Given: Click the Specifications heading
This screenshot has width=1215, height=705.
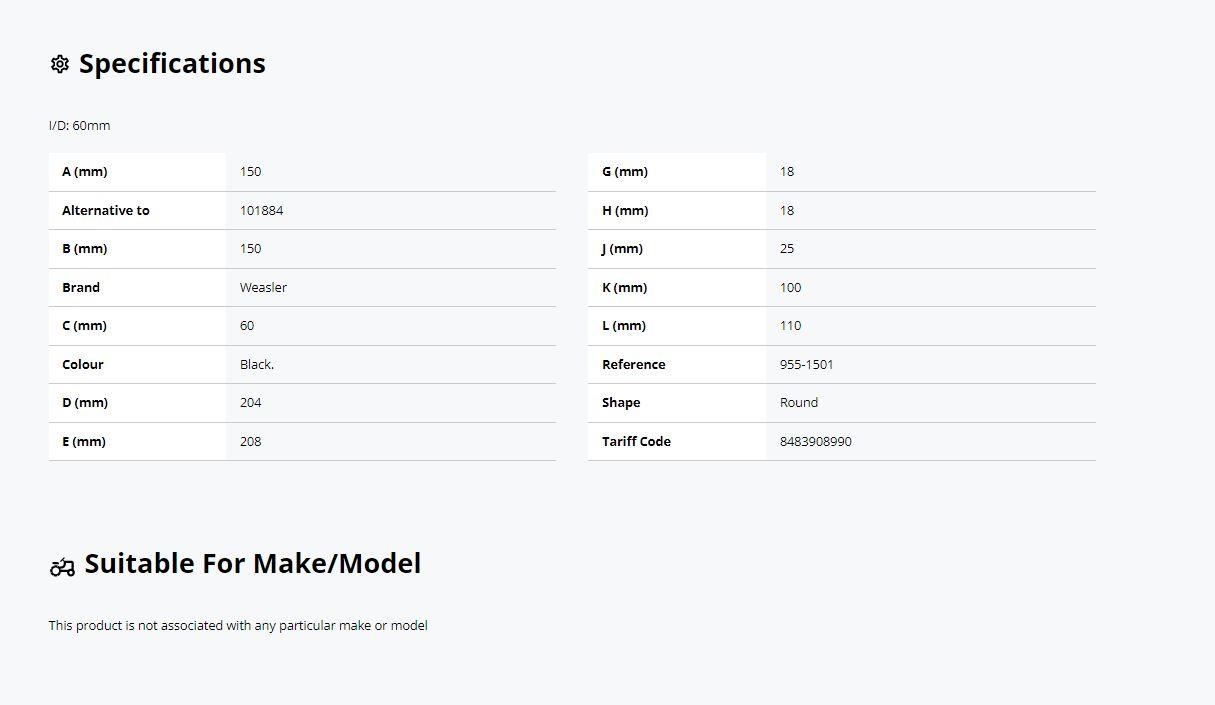Looking at the screenshot, I should [x=172, y=63].
